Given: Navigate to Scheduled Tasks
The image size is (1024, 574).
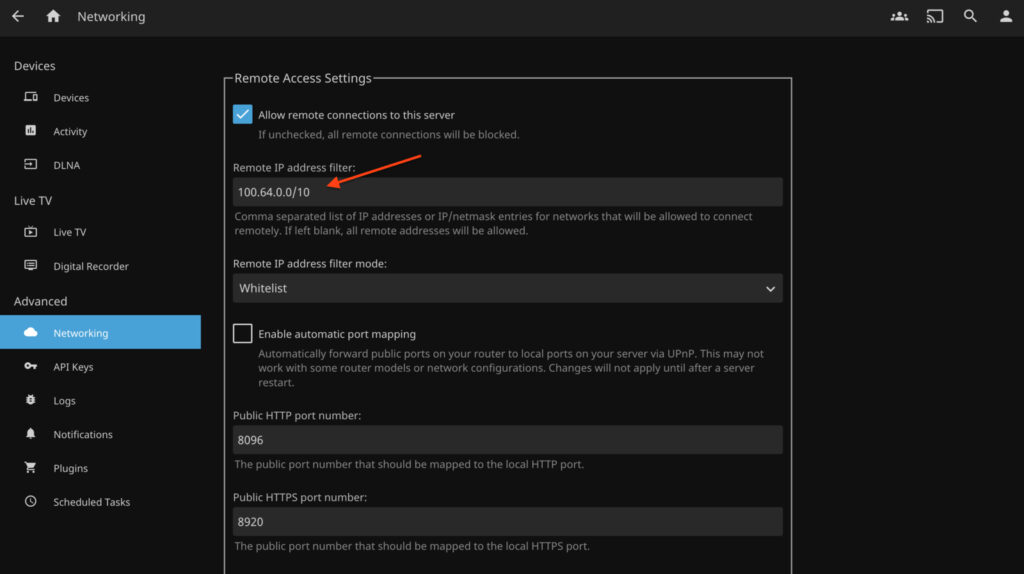Looking at the screenshot, I should click(91, 502).
